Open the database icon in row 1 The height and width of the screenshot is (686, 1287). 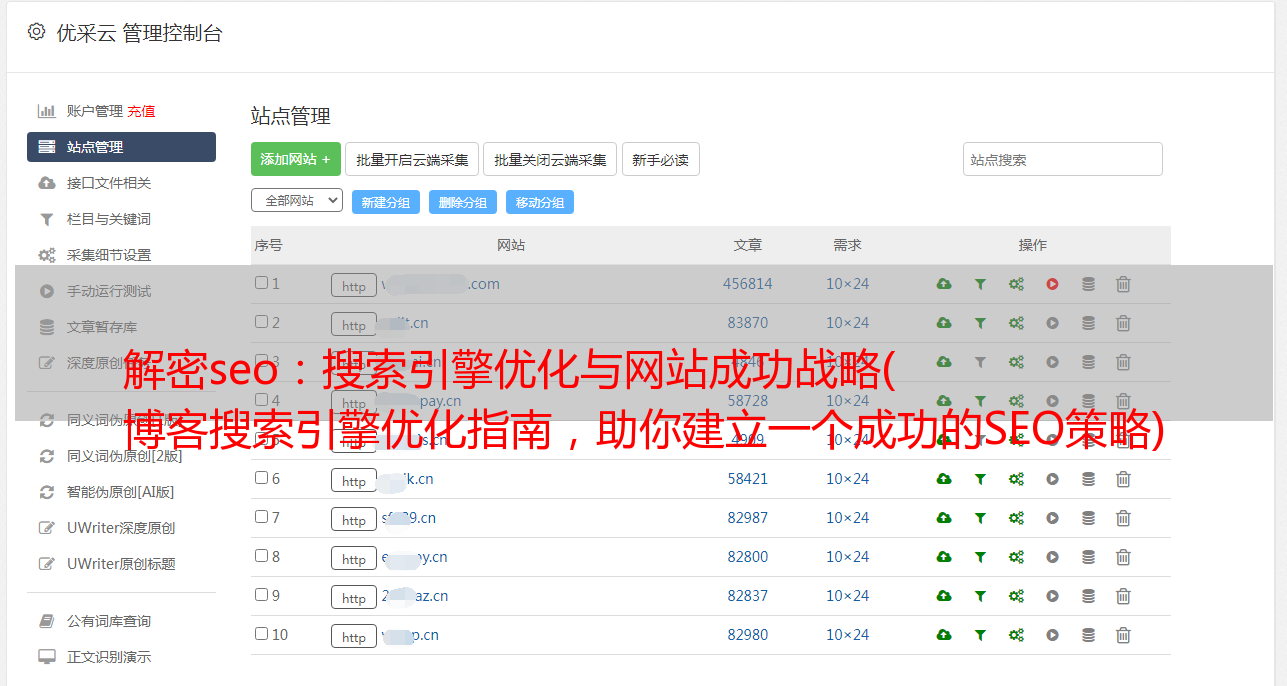pos(1088,284)
